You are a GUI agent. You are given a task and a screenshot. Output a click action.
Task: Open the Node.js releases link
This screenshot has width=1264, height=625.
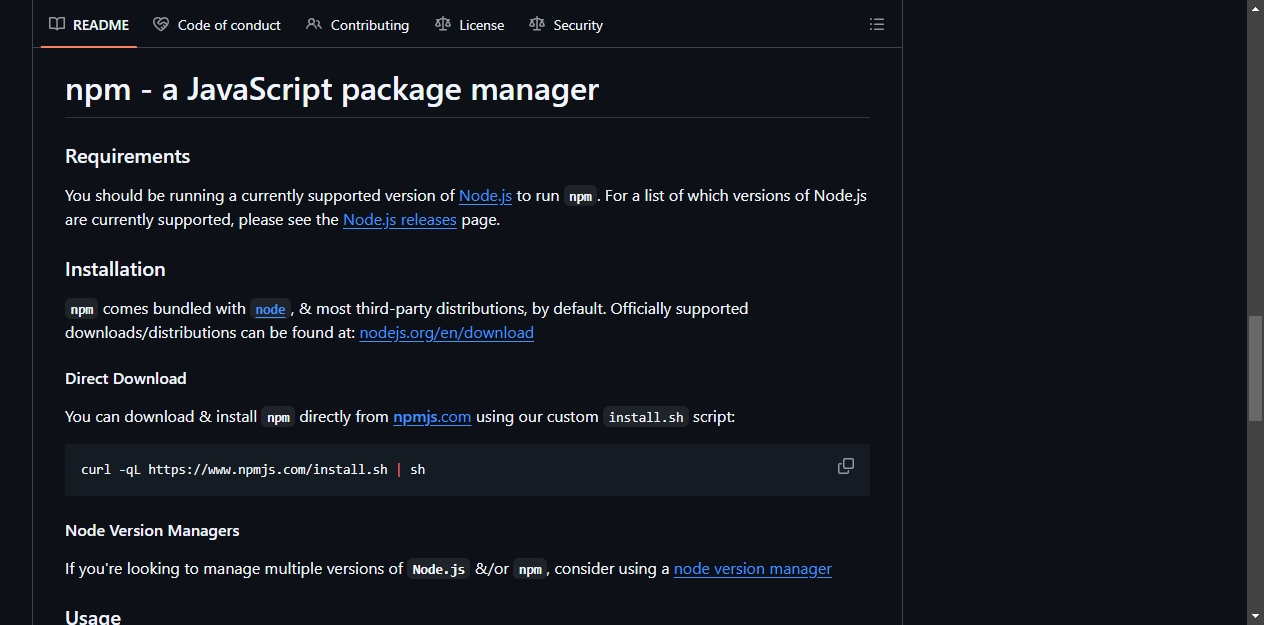point(400,219)
